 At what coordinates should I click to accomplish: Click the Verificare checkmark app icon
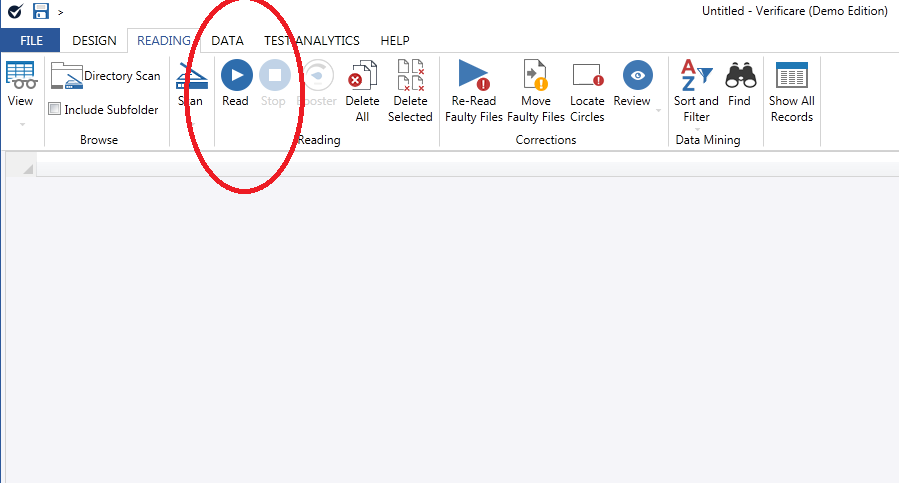coord(15,11)
